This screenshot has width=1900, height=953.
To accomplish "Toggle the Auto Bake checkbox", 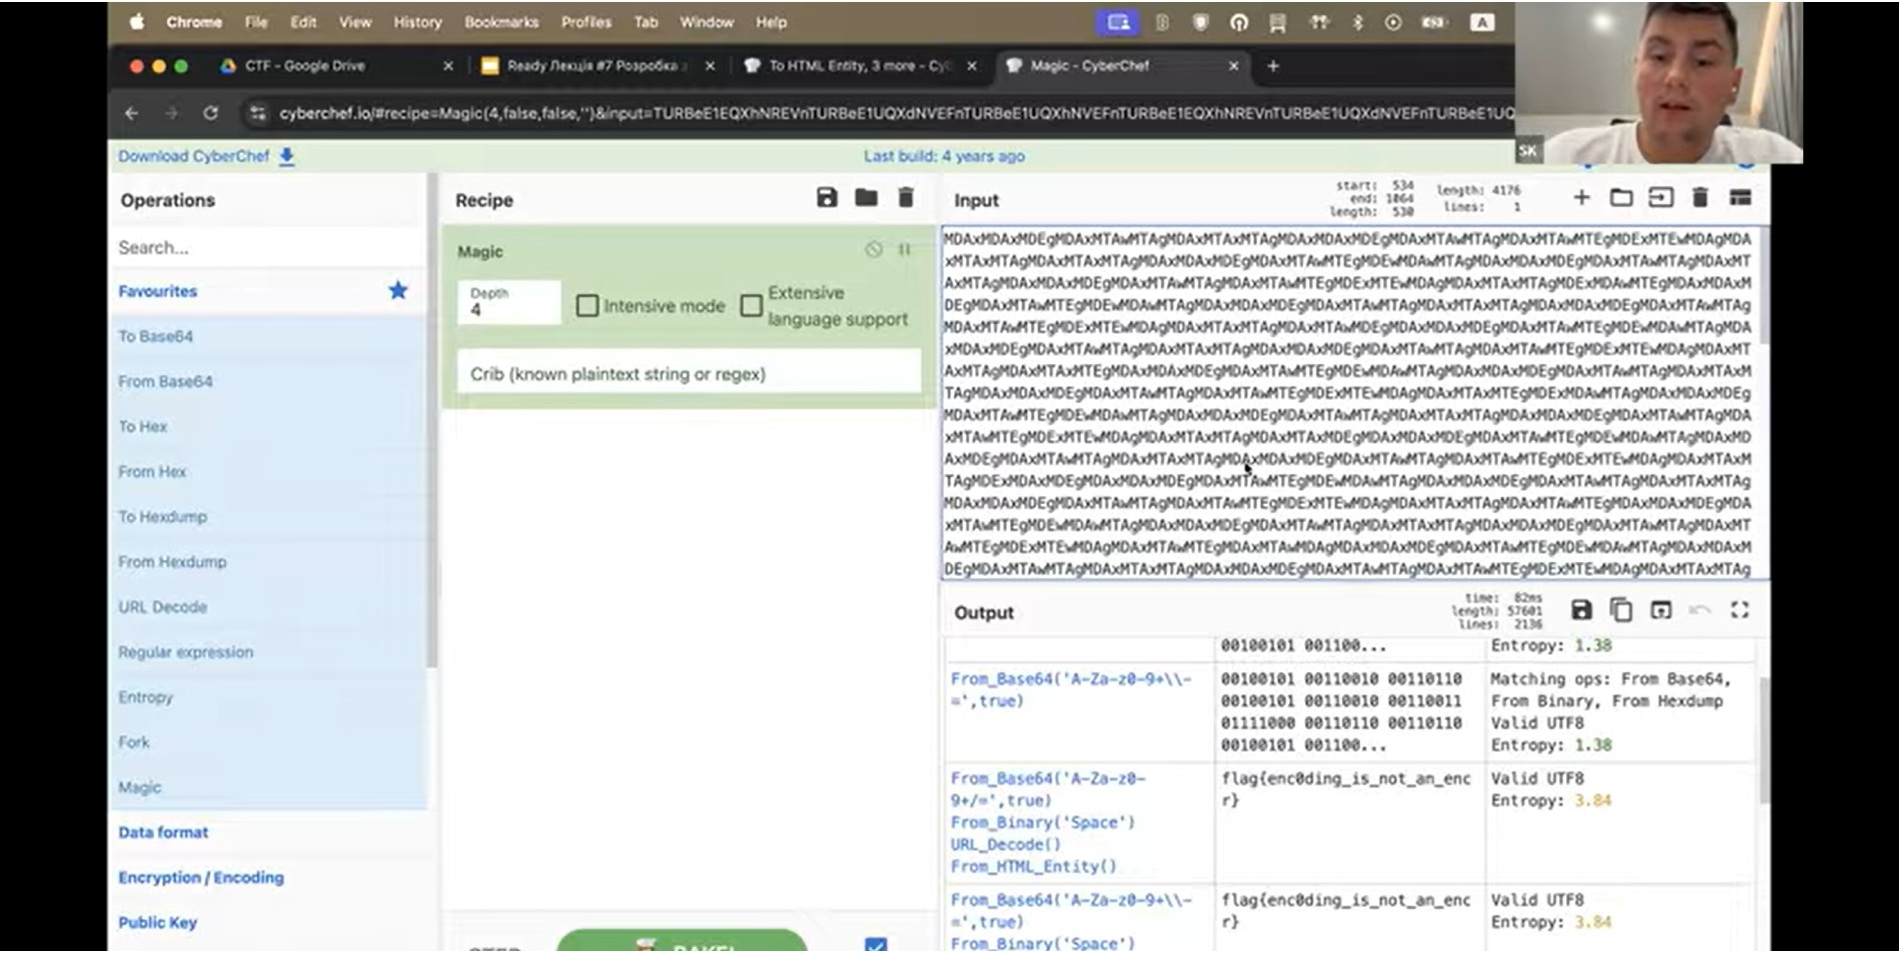I will 875,944.
